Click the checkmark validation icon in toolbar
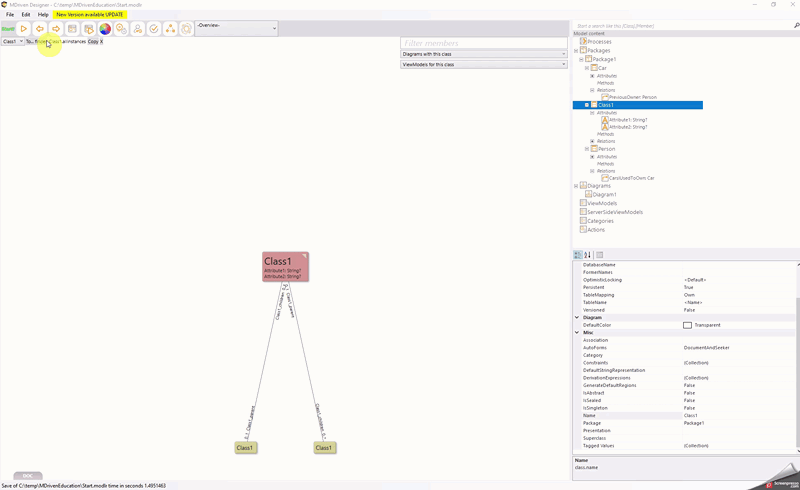 pyautogui.click(x=154, y=29)
